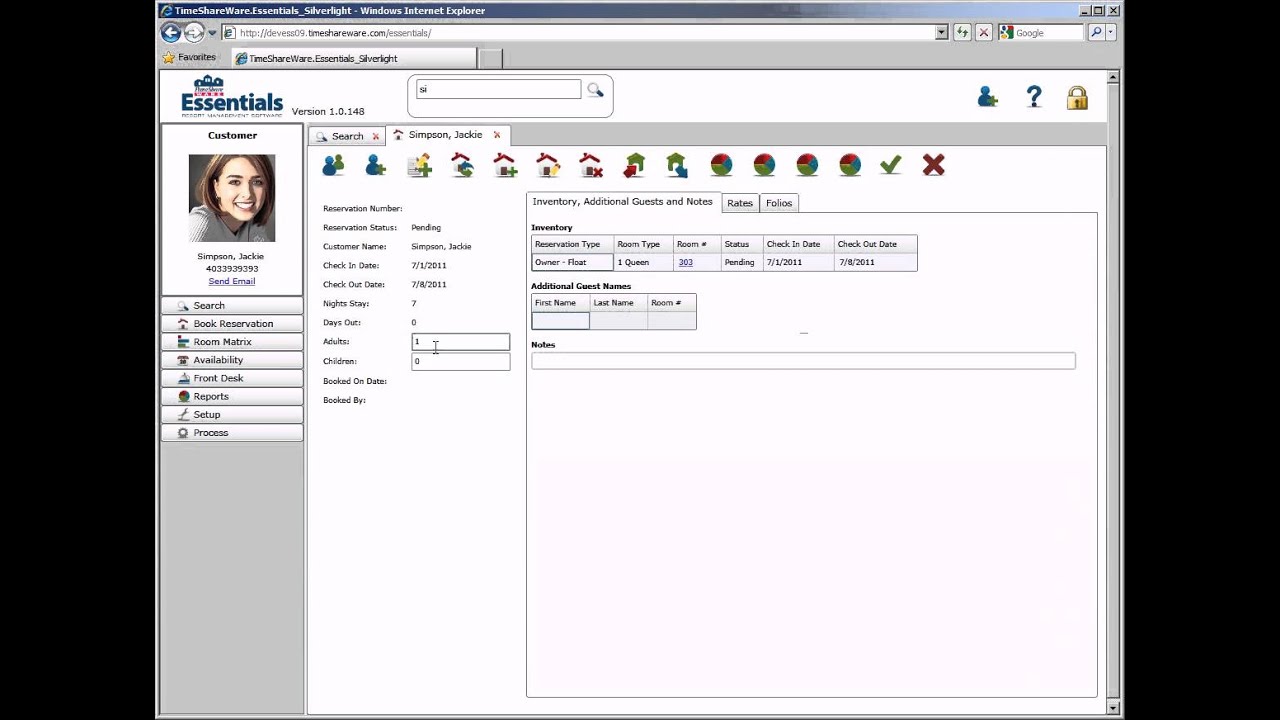Click room number 303 link

coord(685,262)
